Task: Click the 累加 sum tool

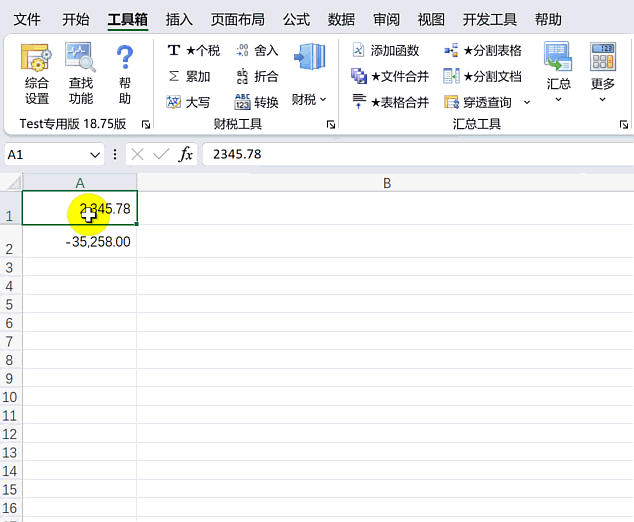Action: [x=189, y=76]
